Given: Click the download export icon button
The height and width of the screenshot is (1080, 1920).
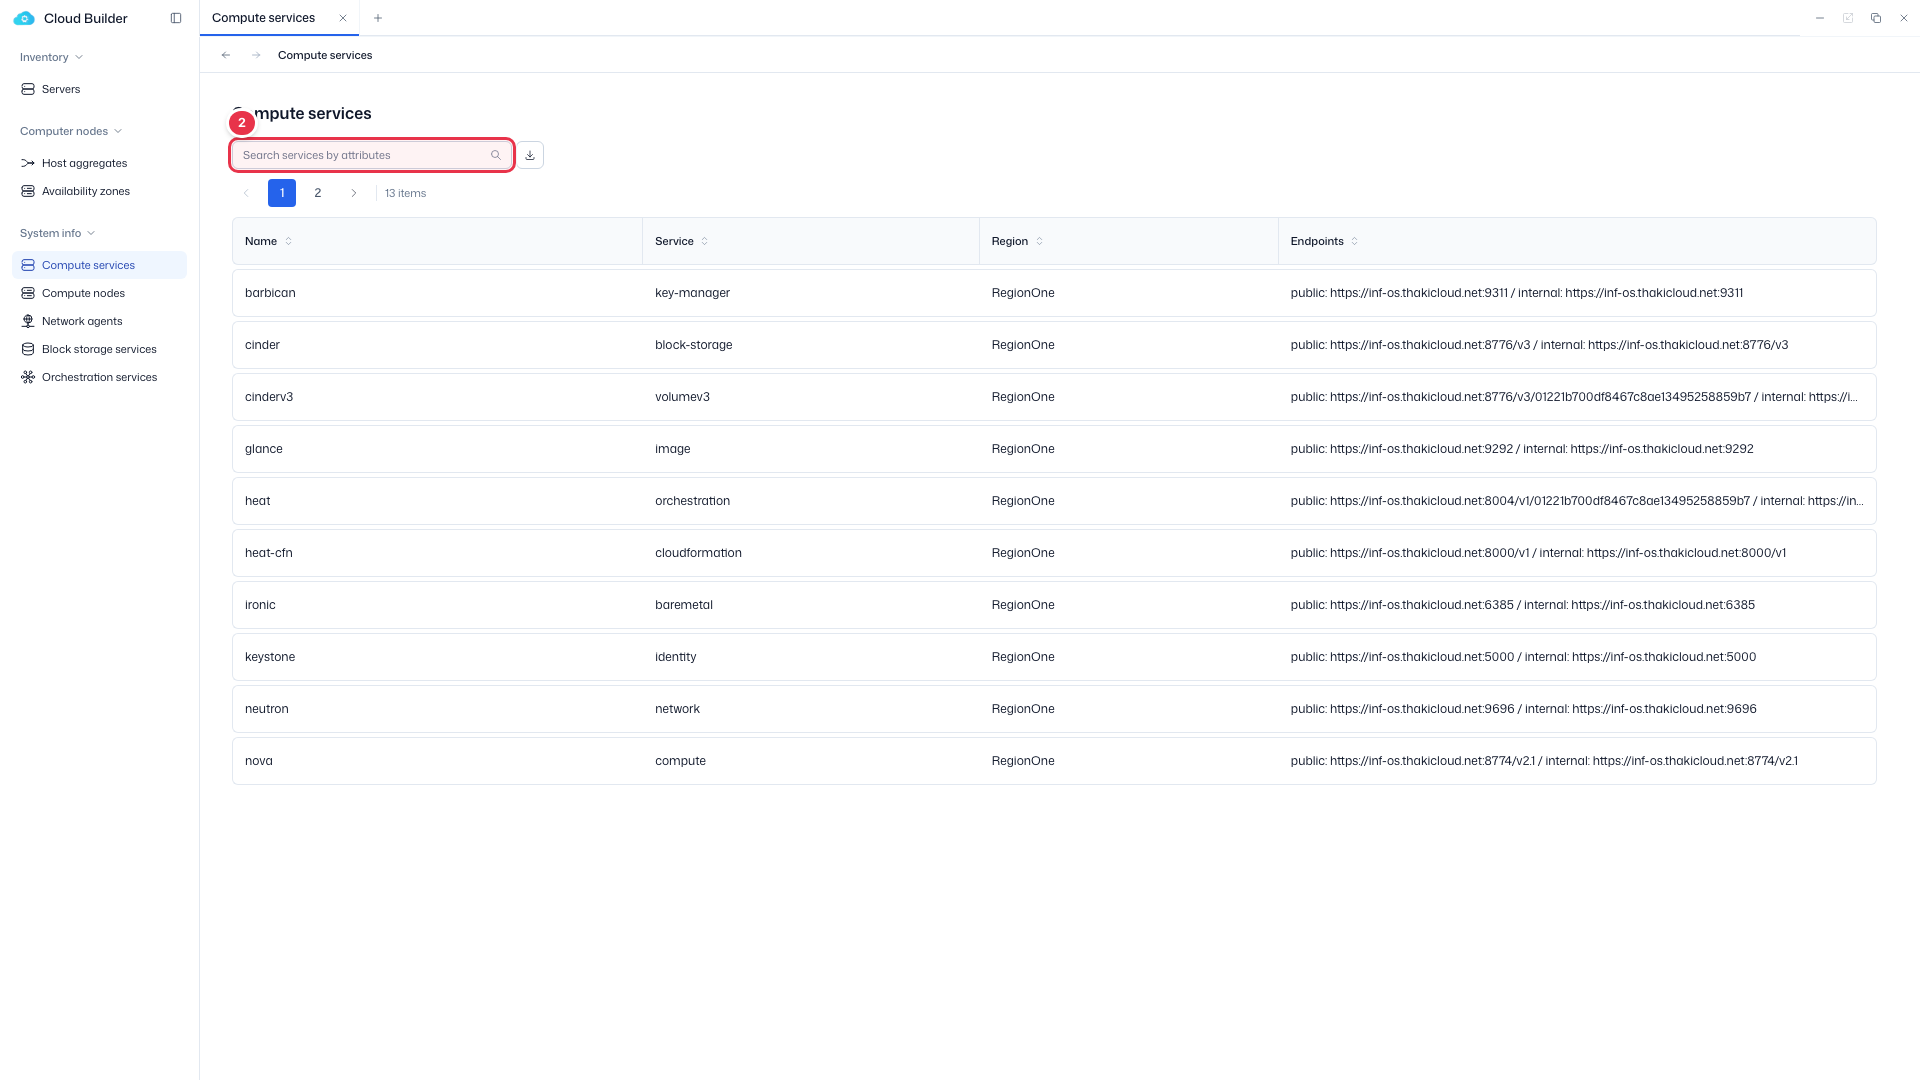Looking at the screenshot, I should (x=530, y=155).
